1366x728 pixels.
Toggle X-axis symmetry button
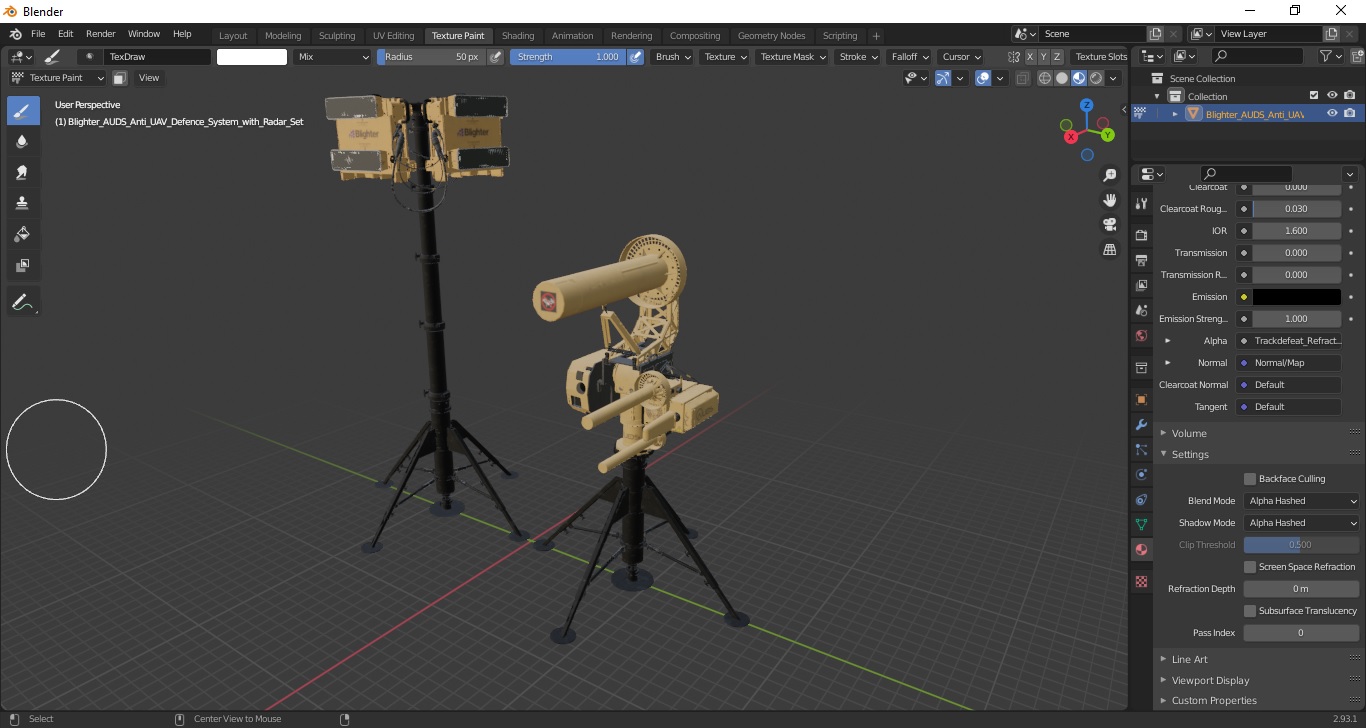tap(1030, 57)
